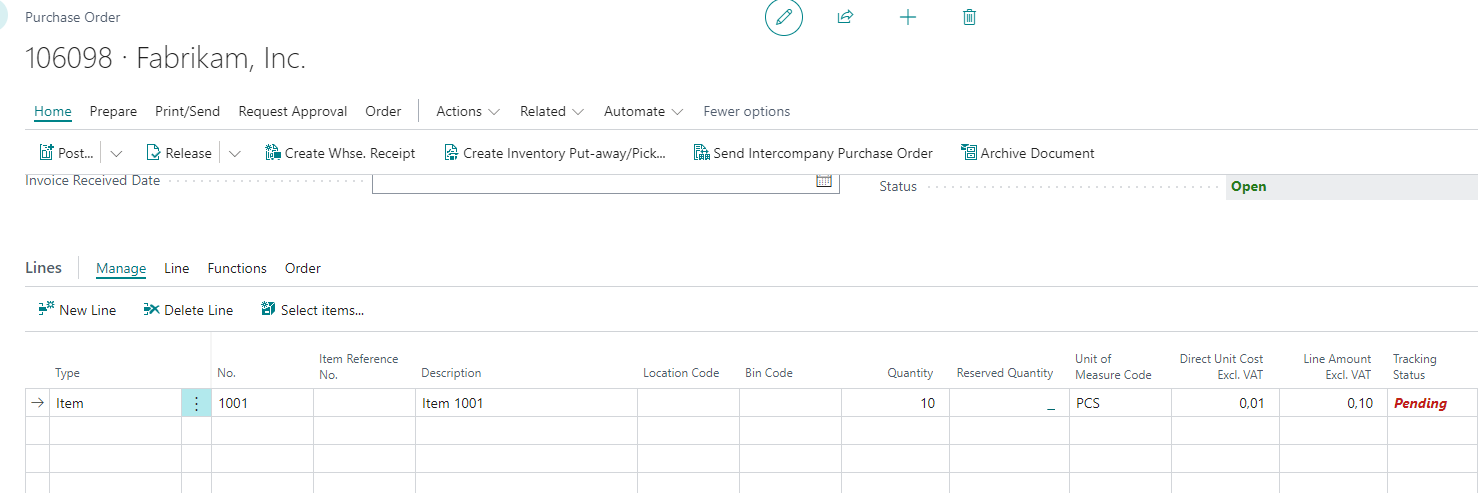Click the Lines section heading

43,268
